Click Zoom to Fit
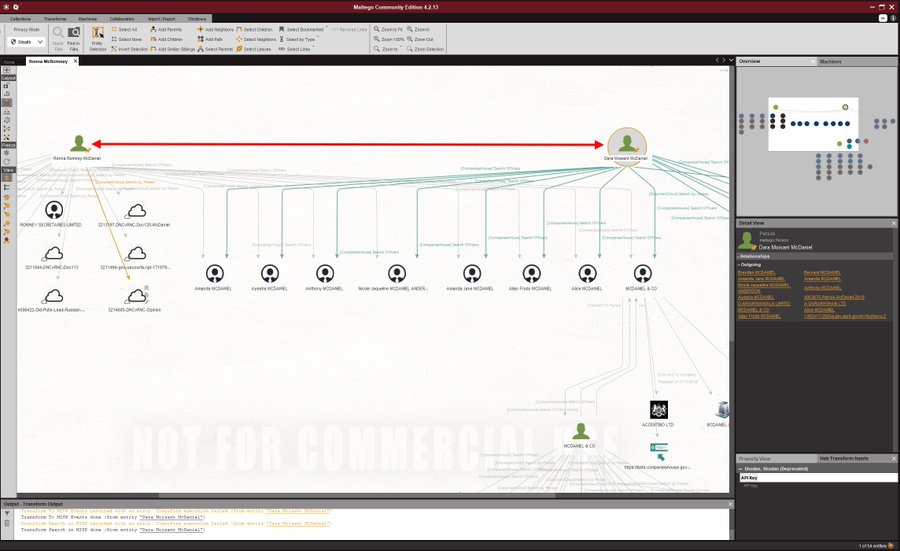This screenshot has height=551, width=900. pyautogui.click(x=388, y=29)
